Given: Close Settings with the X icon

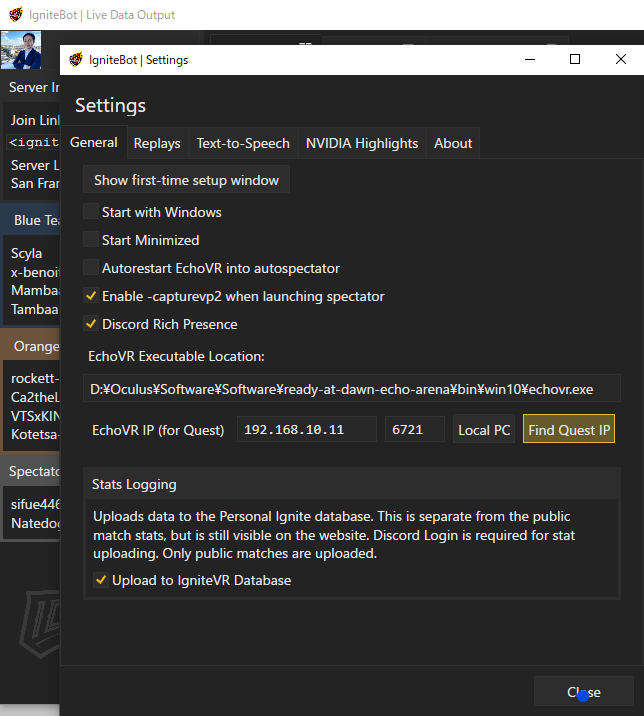Looking at the screenshot, I should tap(621, 59).
